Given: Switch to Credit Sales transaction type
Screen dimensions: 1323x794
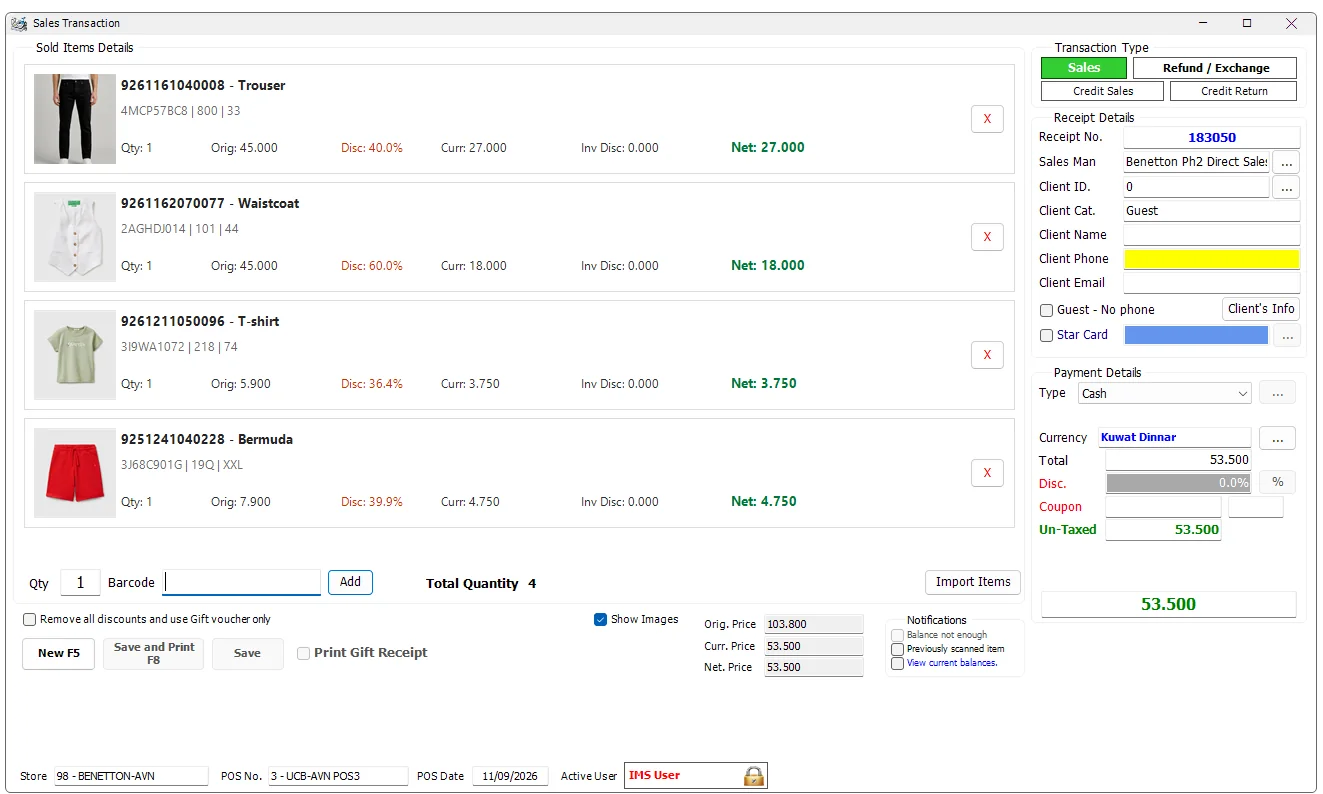Looking at the screenshot, I should (x=1103, y=91).
